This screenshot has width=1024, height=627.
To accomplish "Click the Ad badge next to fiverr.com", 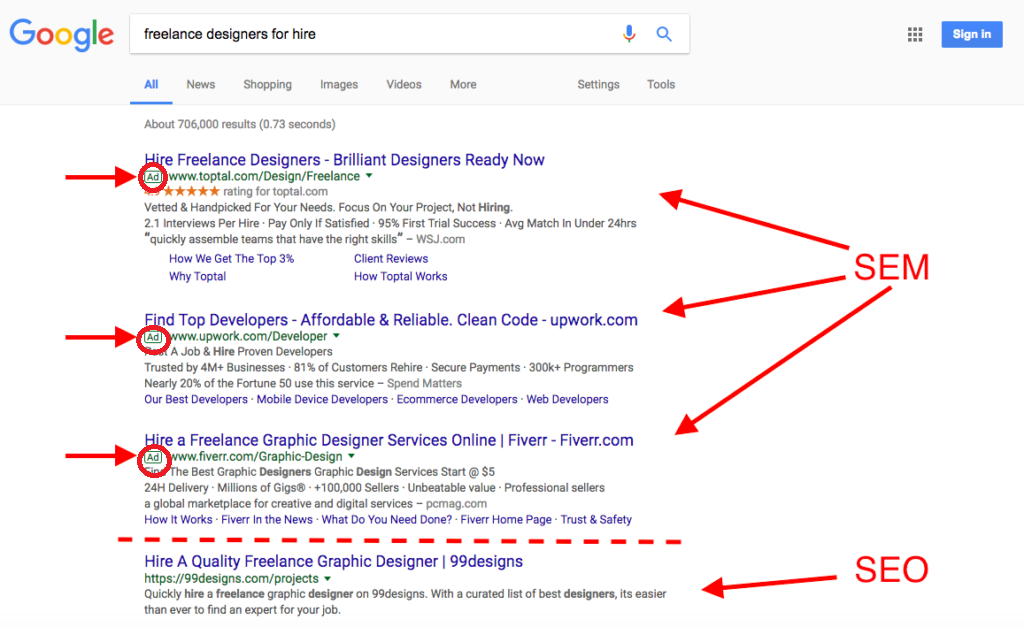I will pos(153,457).
